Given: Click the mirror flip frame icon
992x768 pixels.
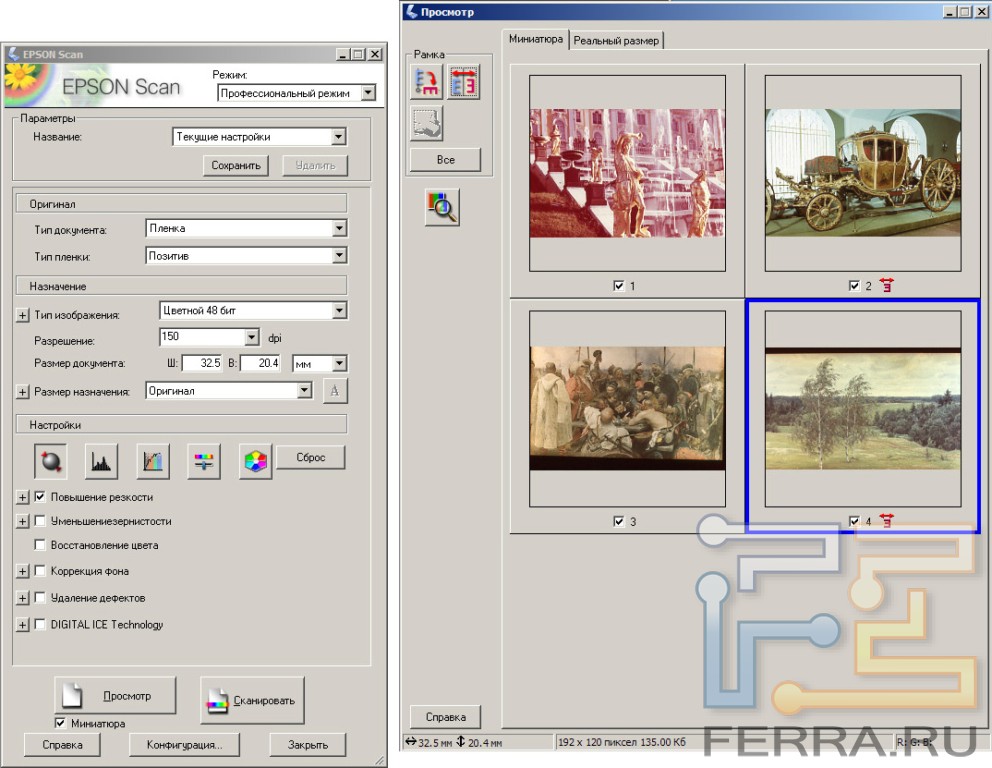Looking at the screenshot, I should click(x=463, y=82).
